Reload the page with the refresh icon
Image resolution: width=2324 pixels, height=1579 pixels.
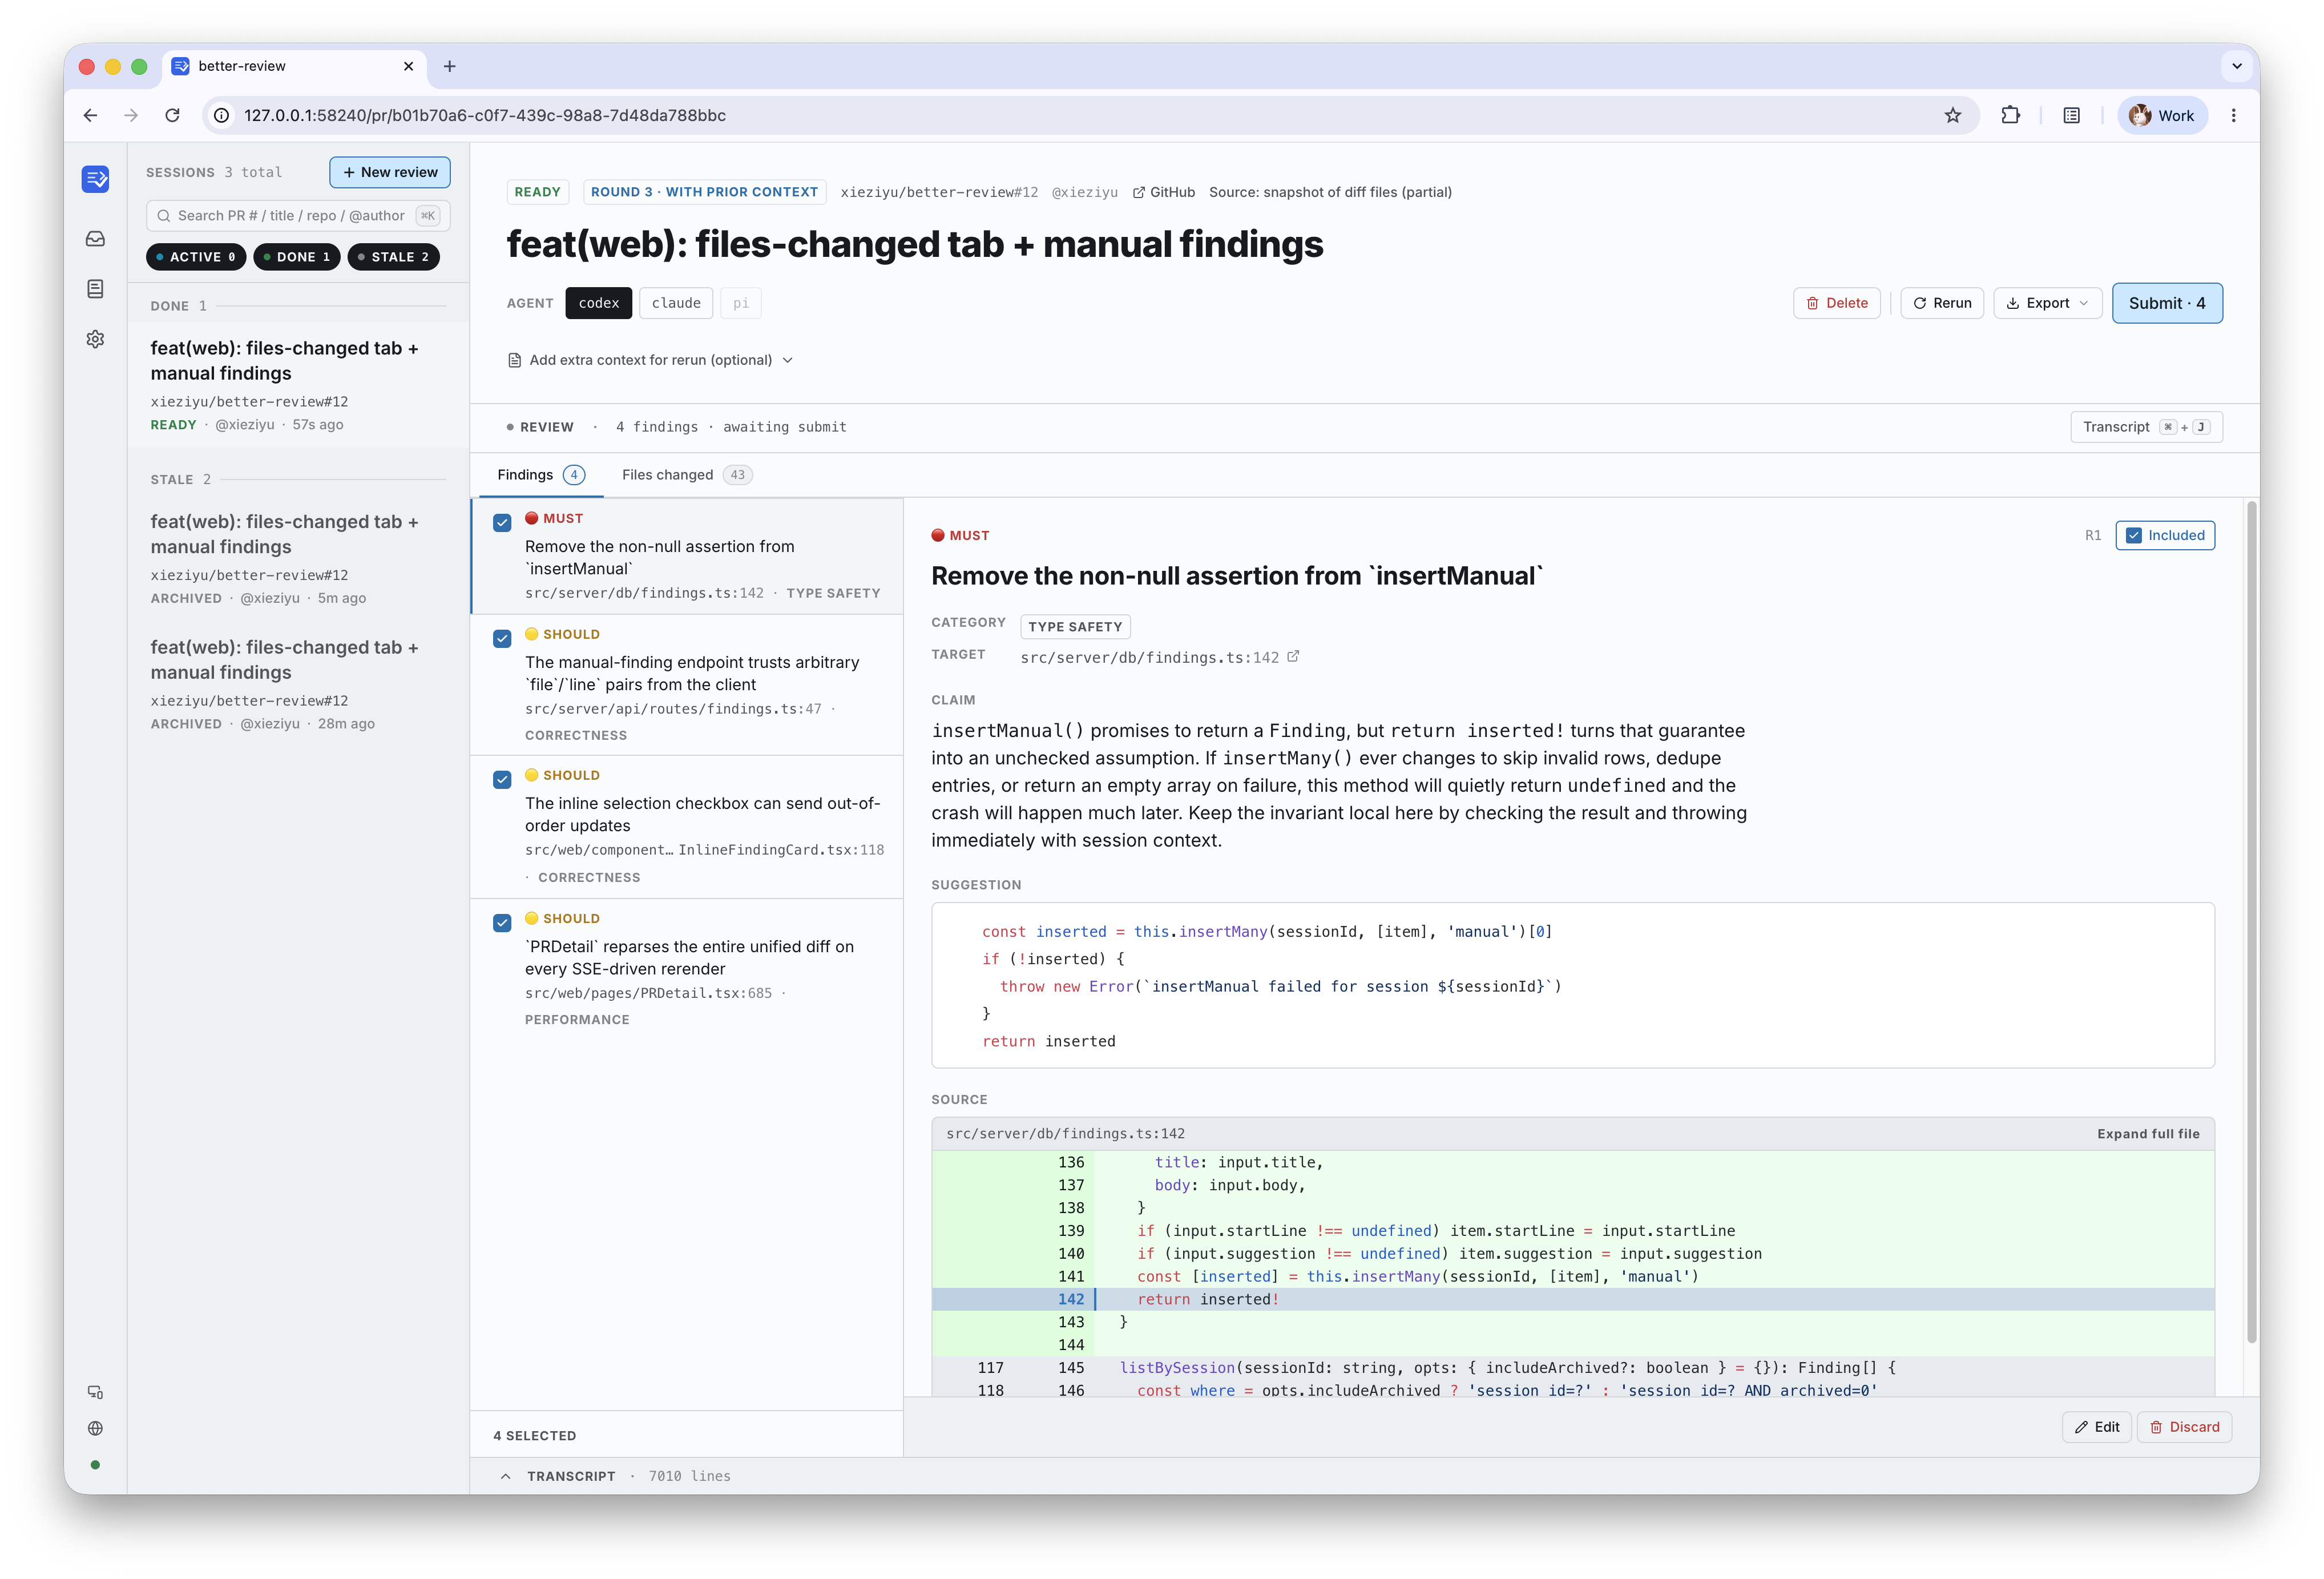point(172,115)
